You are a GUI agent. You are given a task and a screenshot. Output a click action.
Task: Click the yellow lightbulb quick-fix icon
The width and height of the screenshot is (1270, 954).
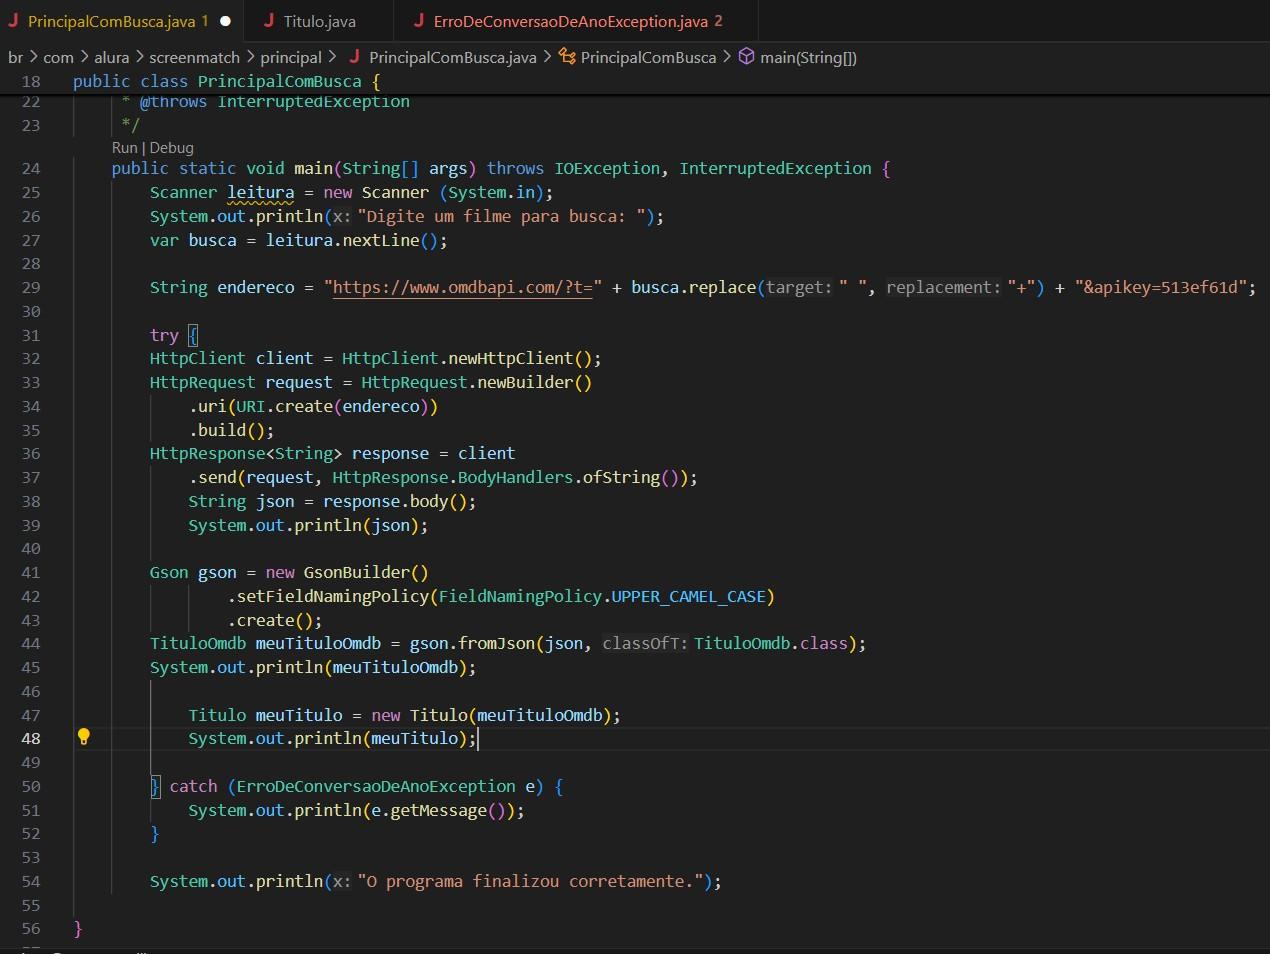tap(84, 737)
